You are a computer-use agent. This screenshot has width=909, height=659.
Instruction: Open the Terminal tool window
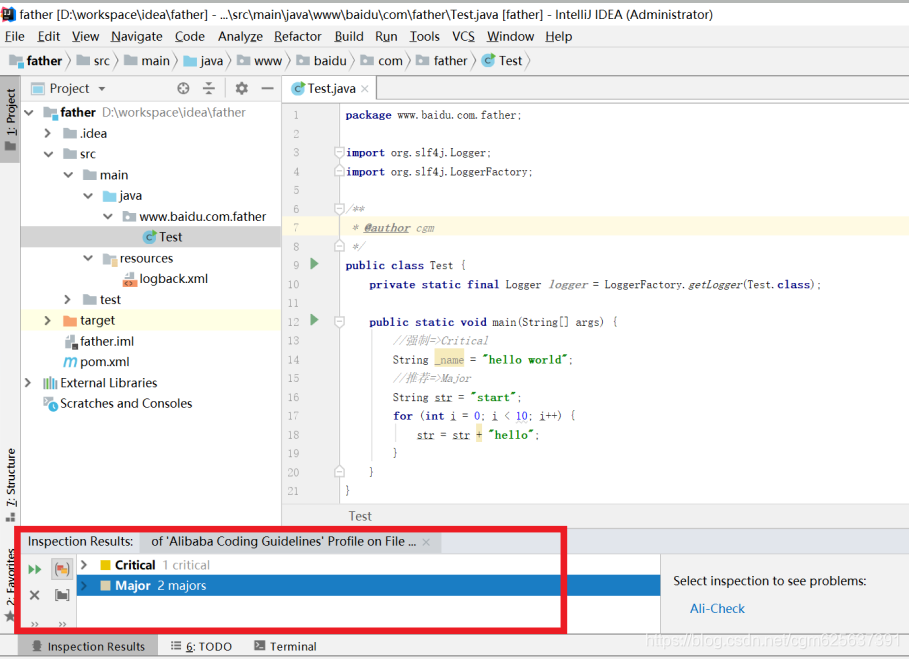[x=285, y=646]
